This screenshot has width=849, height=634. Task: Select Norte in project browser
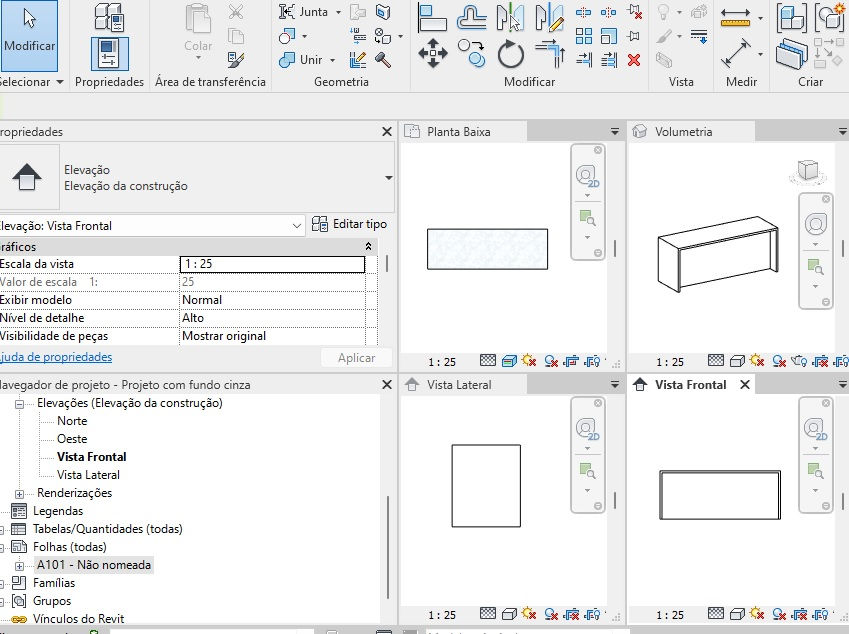pos(72,421)
